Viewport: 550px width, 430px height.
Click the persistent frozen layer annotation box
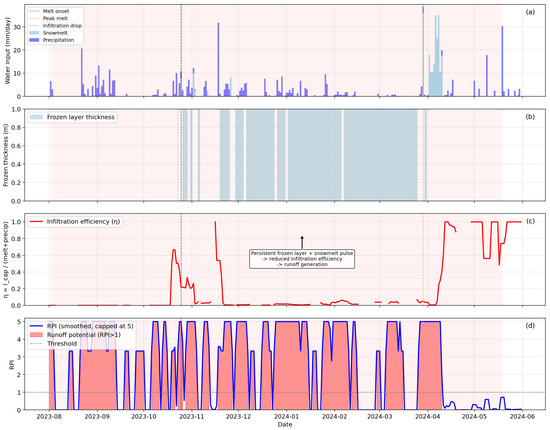(x=302, y=259)
